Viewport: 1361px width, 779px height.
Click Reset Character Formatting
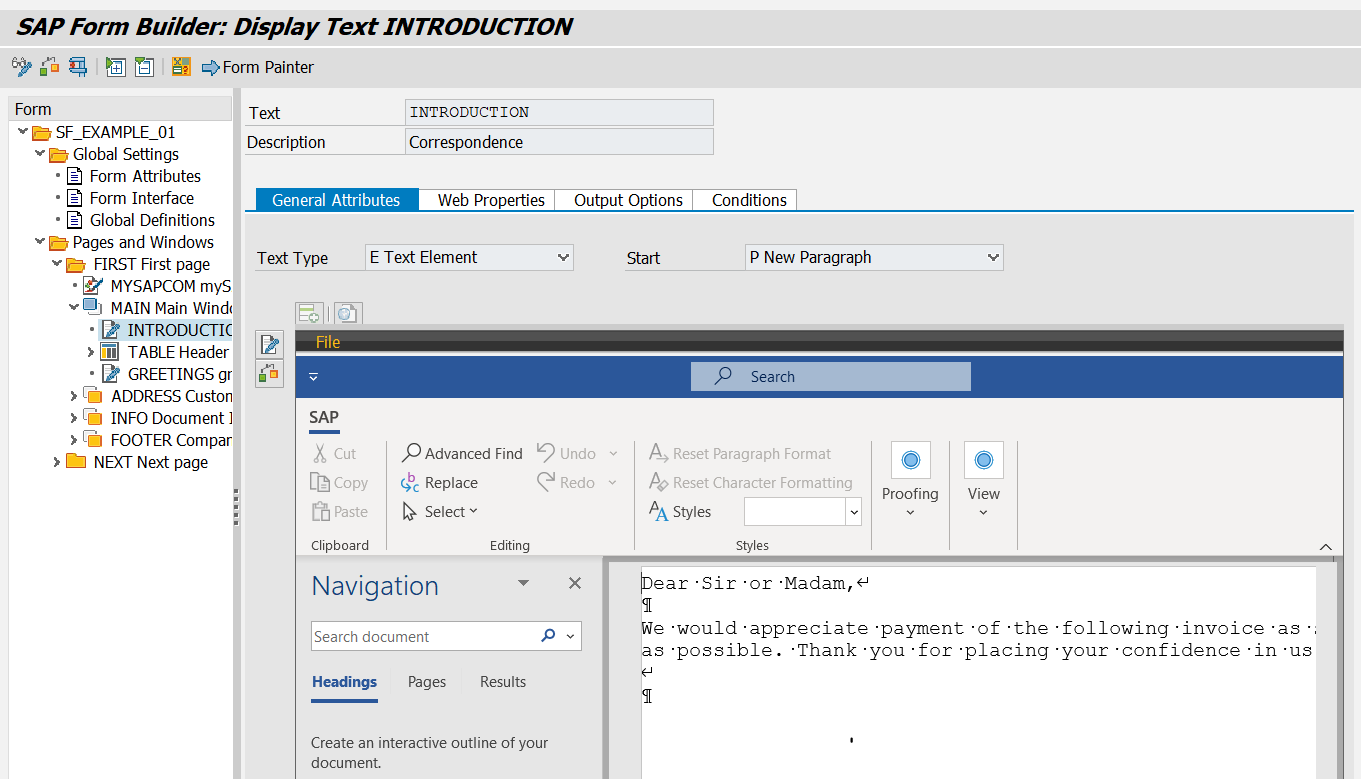(751, 482)
